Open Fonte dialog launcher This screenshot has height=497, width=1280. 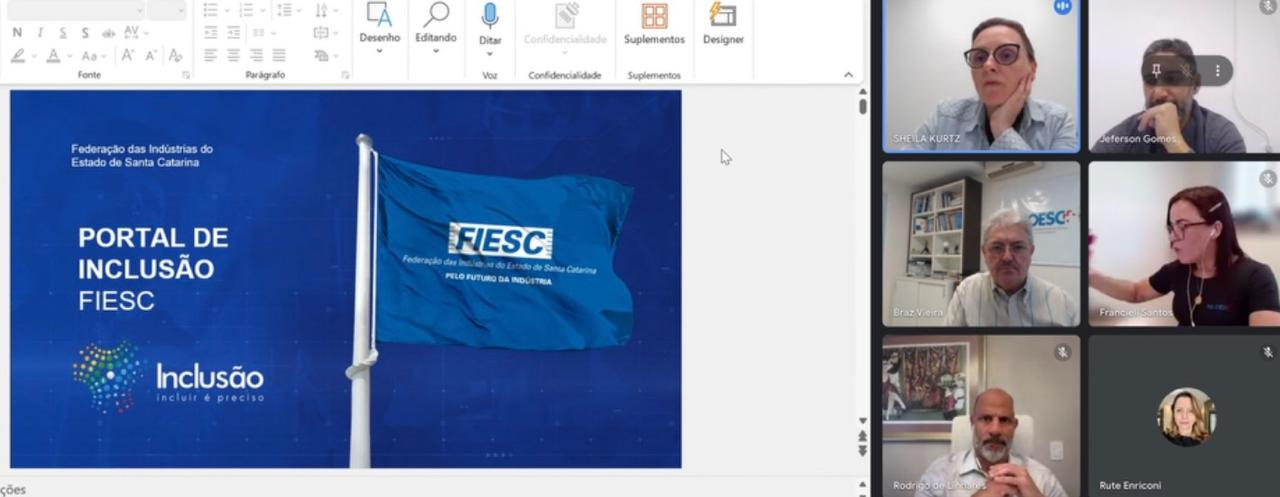pos(186,75)
